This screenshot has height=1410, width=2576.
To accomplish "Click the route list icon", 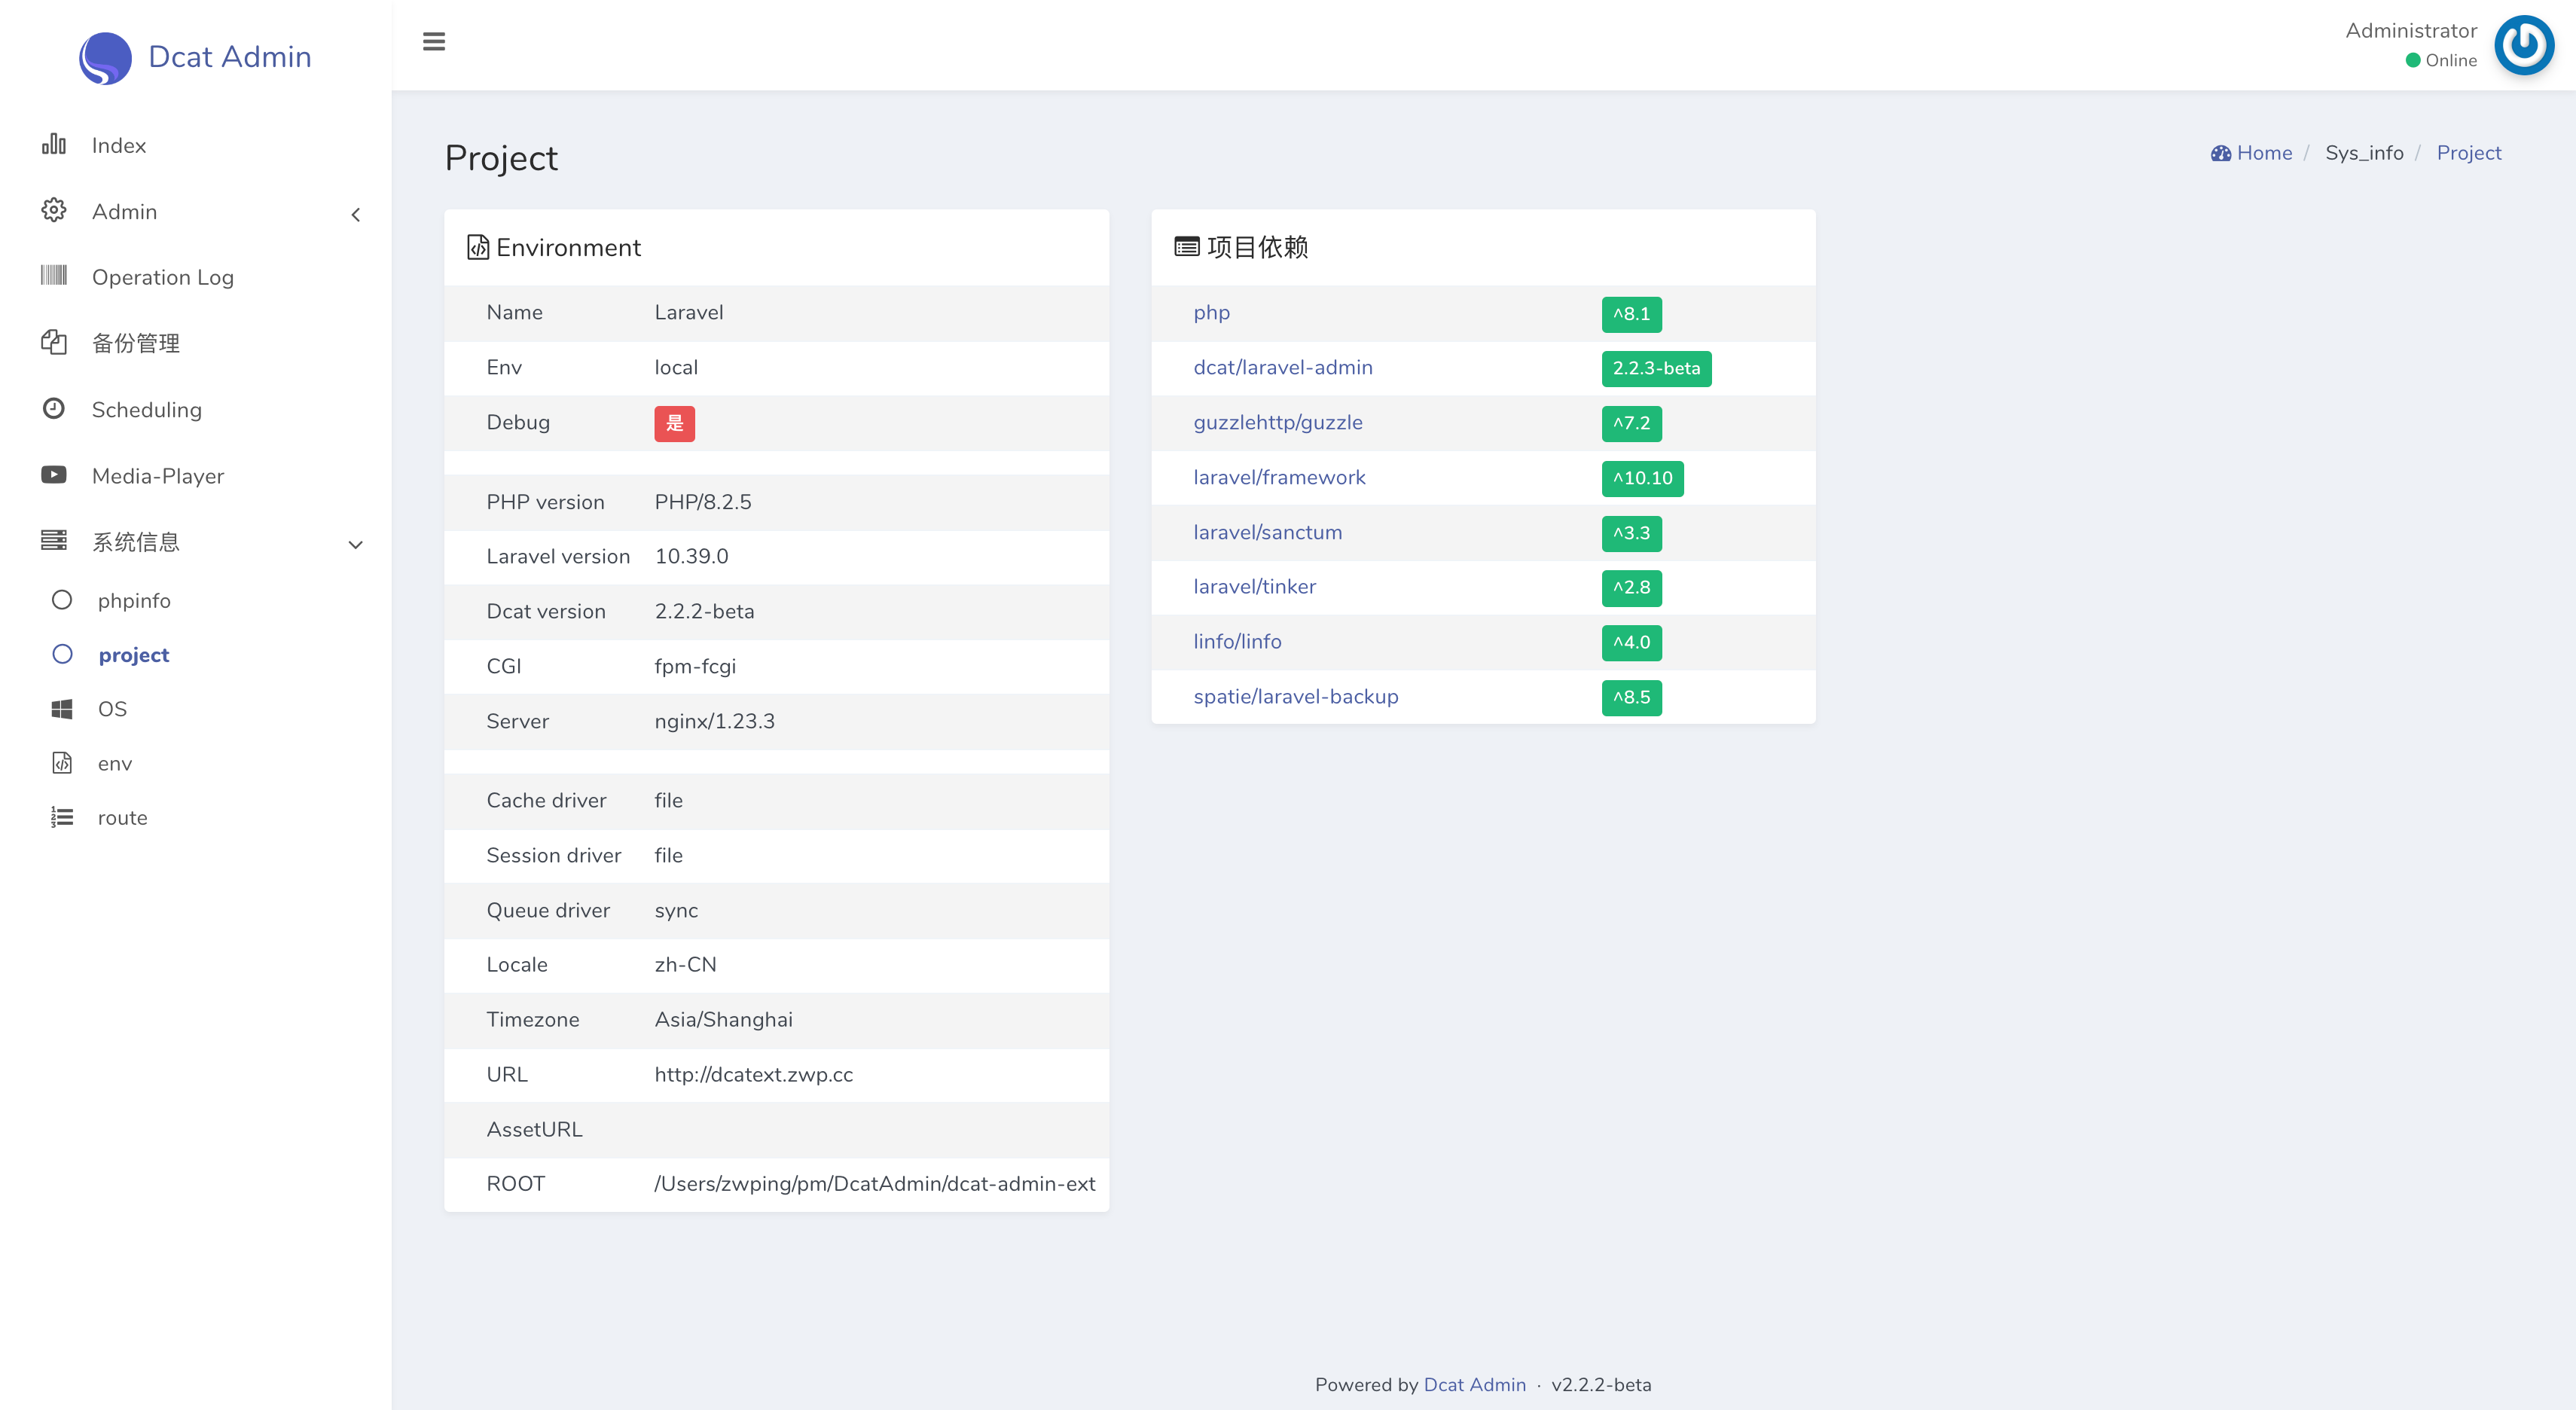I will (62, 818).
